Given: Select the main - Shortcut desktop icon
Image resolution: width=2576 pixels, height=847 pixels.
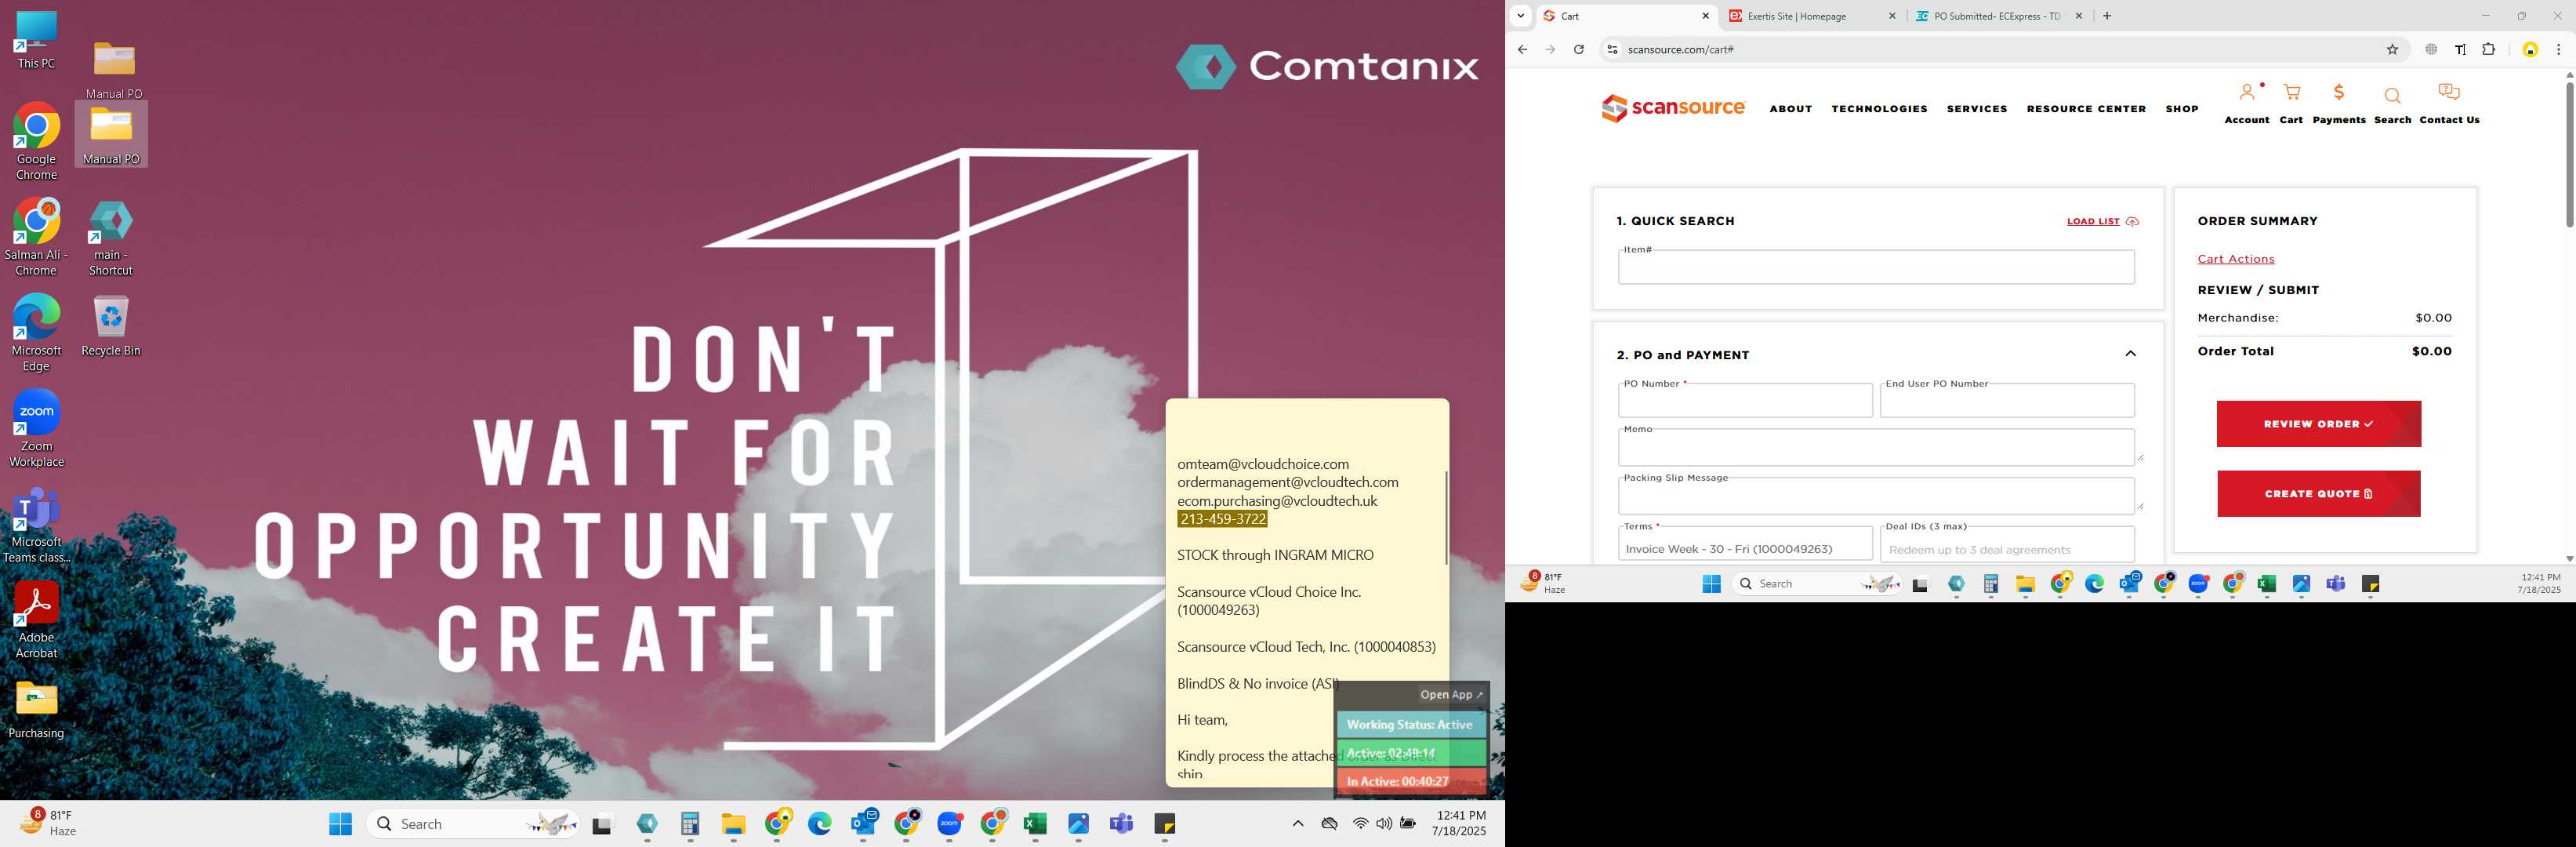Looking at the screenshot, I should (111, 237).
